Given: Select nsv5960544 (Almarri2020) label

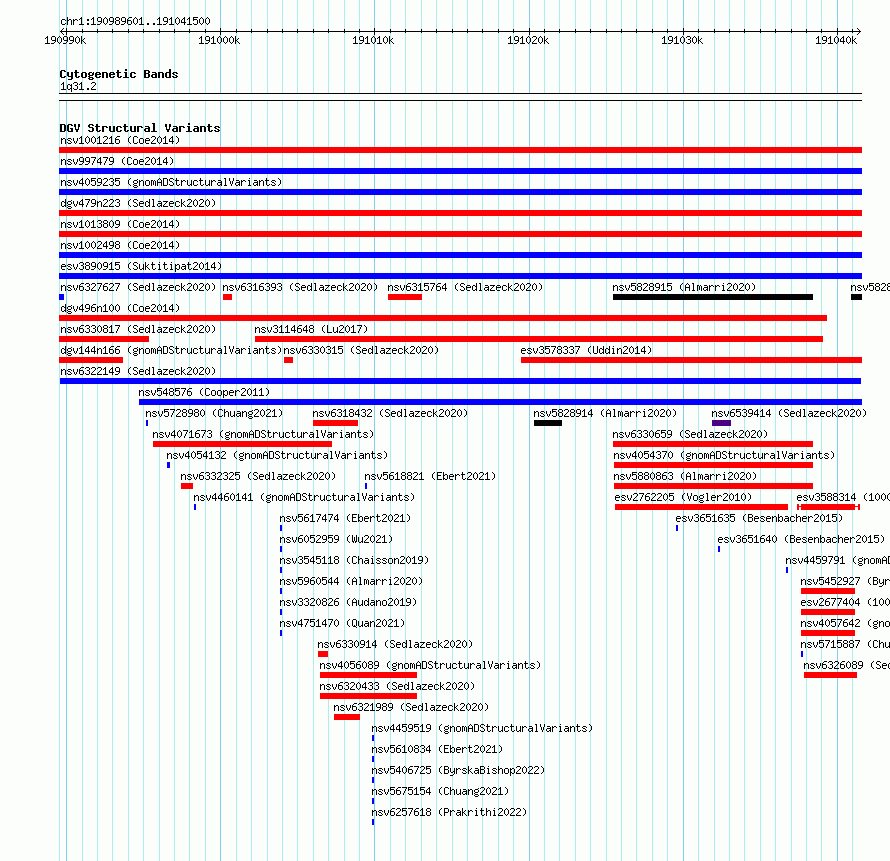Looking at the screenshot, I should tap(351, 581).
